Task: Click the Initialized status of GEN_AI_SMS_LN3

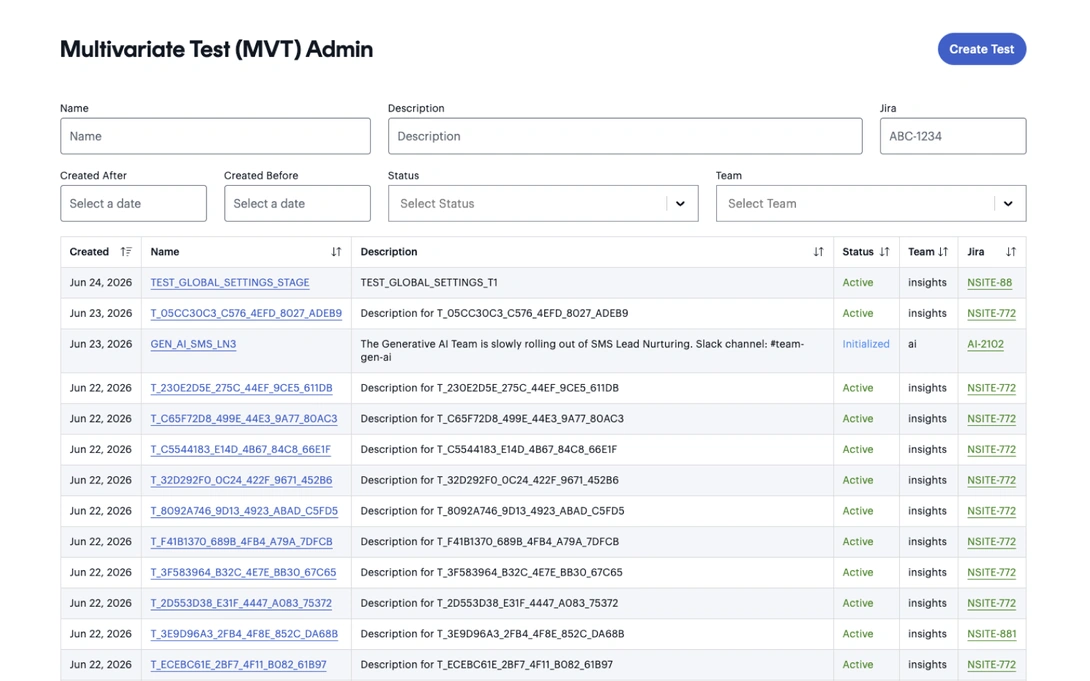Action: [865, 344]
